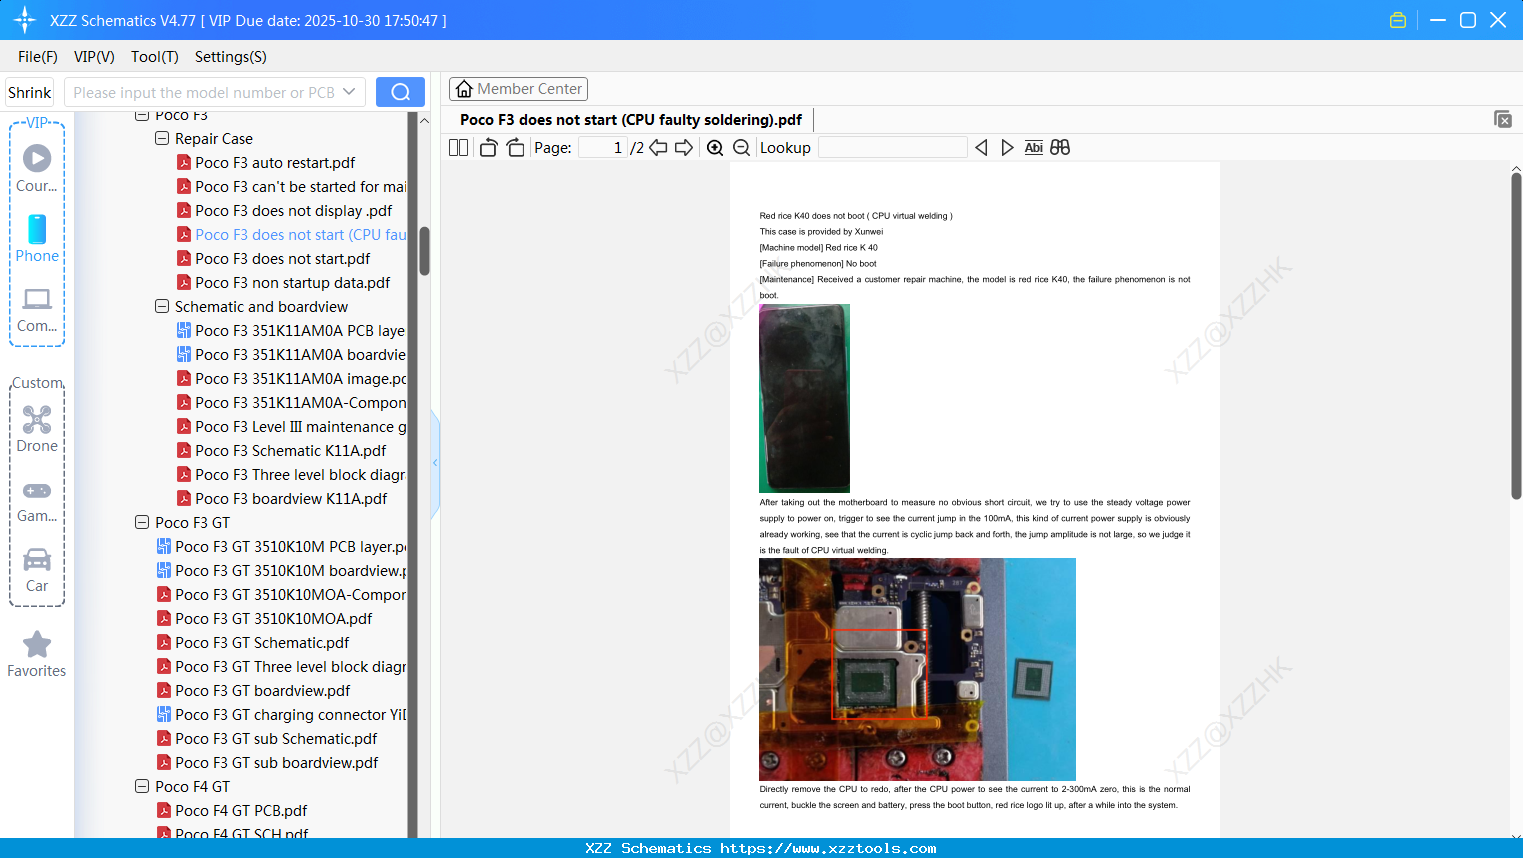Image resolution: width=1523 pixels, height=858 pixels.
Task: Find previous lookup match
Action: [x=981, y=148]
